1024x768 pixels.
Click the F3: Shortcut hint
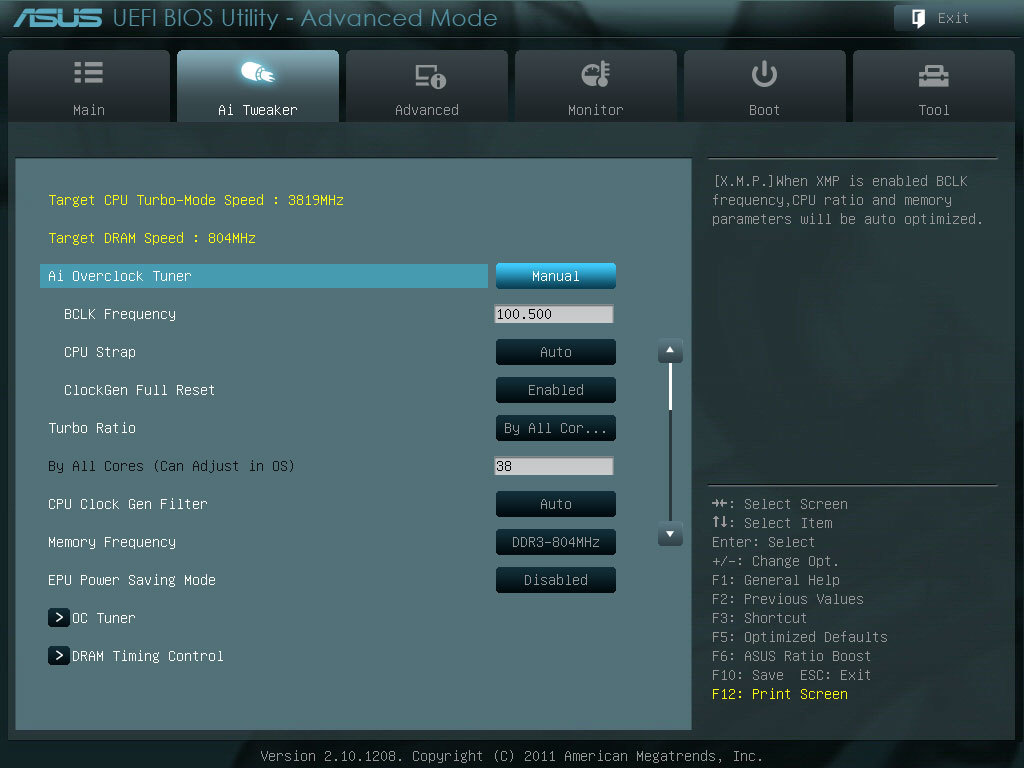click(760, 618)
